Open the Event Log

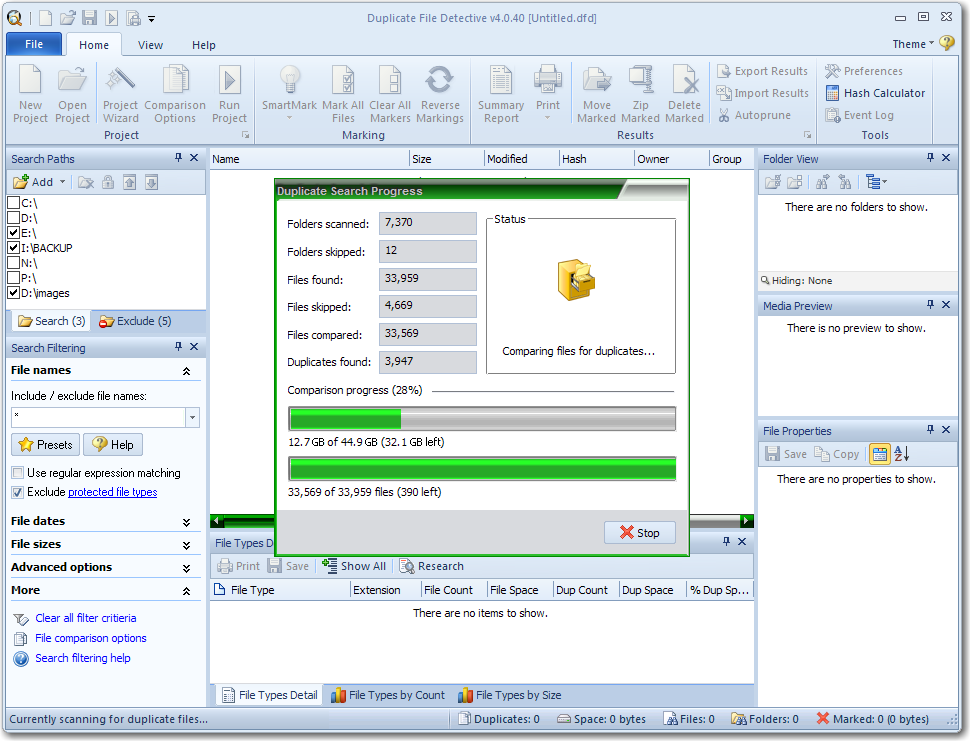pos(859,115)
